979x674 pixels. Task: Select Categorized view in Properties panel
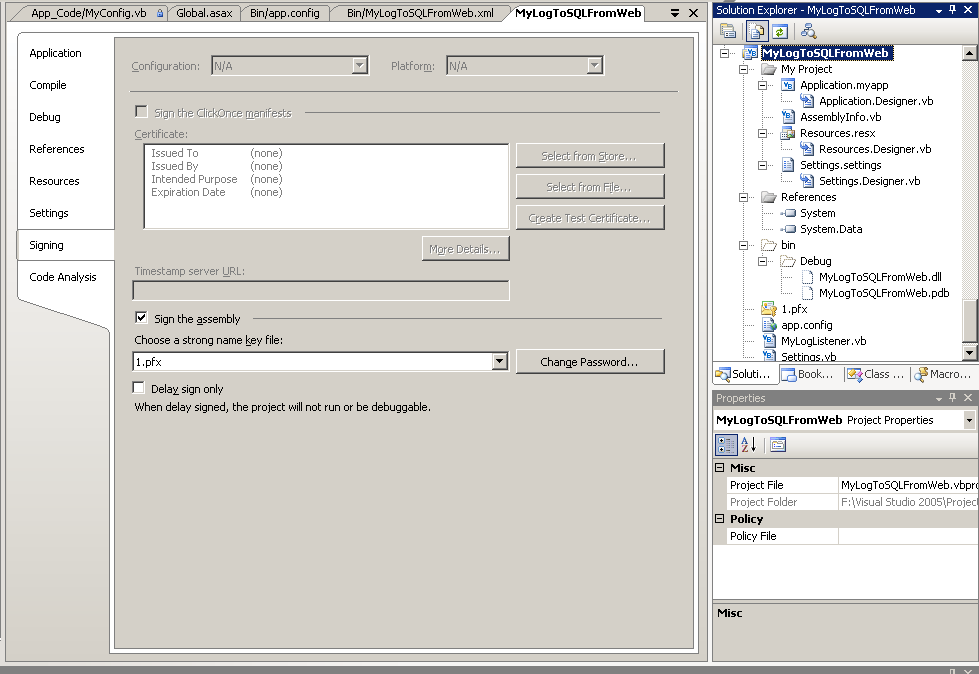point(726,444)
